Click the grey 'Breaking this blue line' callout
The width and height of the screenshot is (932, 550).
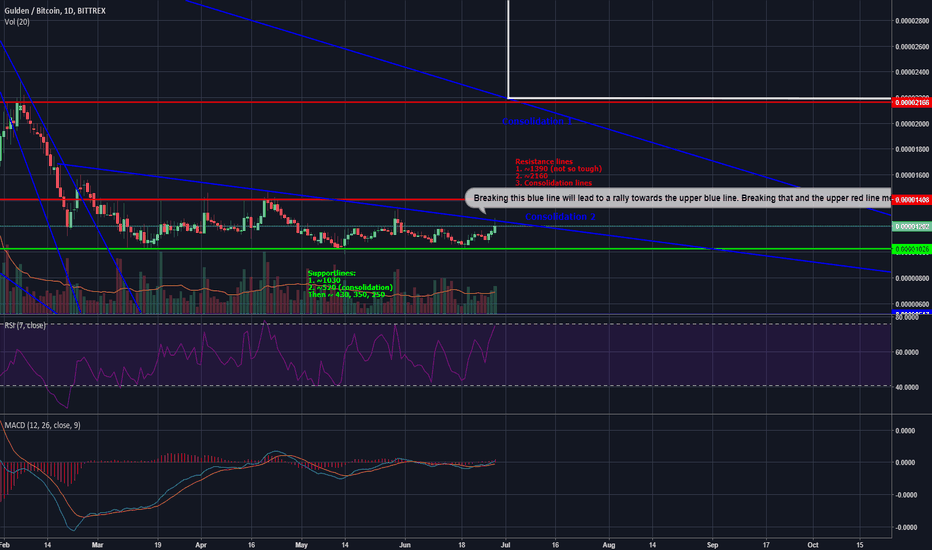click(678, 198)
